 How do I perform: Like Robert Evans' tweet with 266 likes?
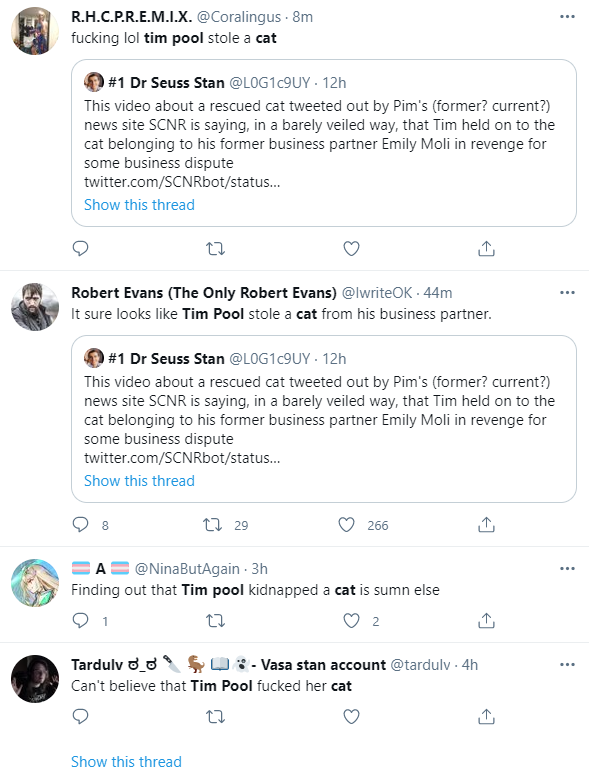[x=346, y=525]
